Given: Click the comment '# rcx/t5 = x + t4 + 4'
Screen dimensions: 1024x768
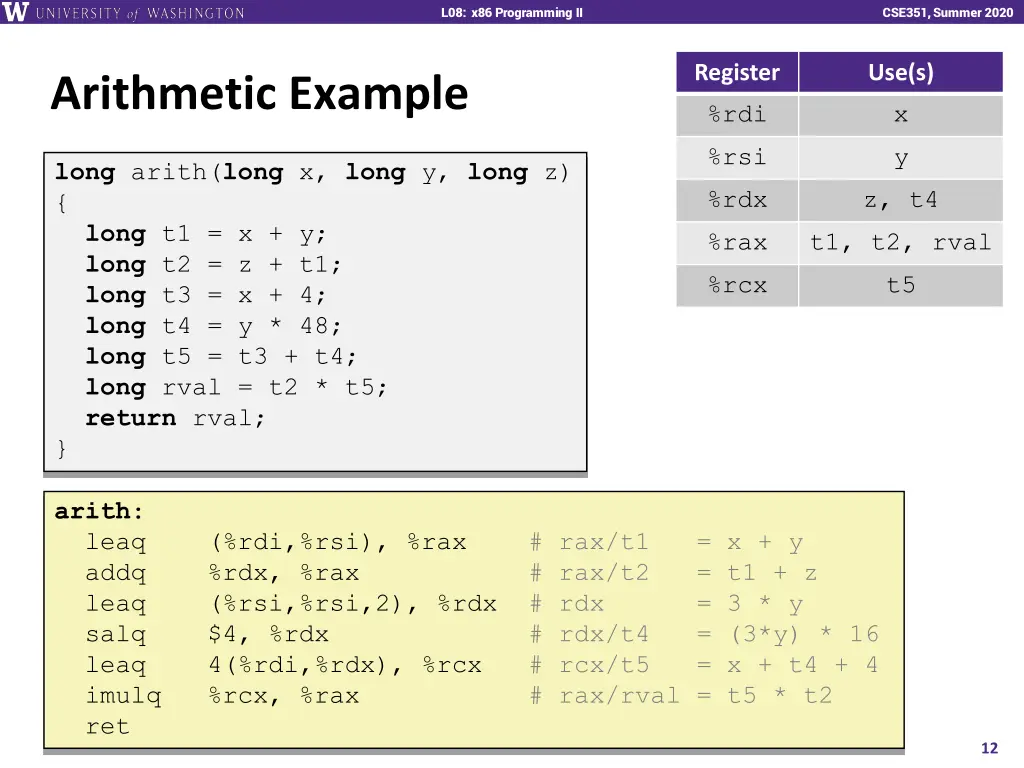Looking at the screenshot, I should [704, 665].
